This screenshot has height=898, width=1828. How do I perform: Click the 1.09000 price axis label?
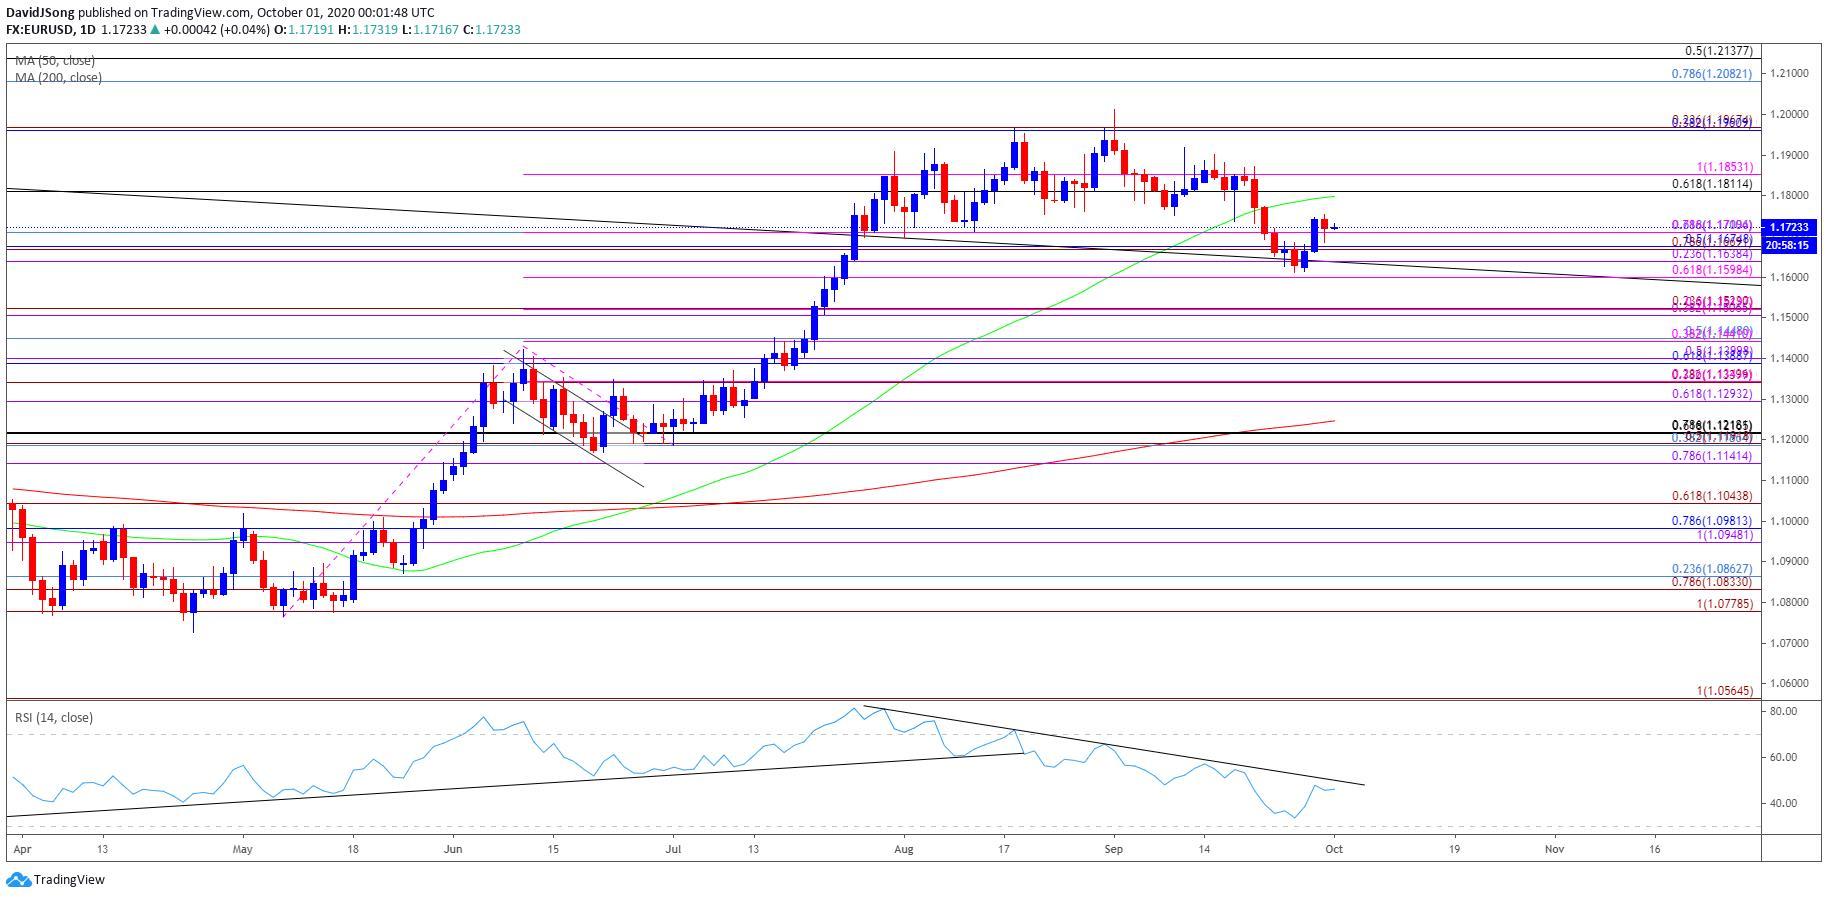tap(1787, 562)
